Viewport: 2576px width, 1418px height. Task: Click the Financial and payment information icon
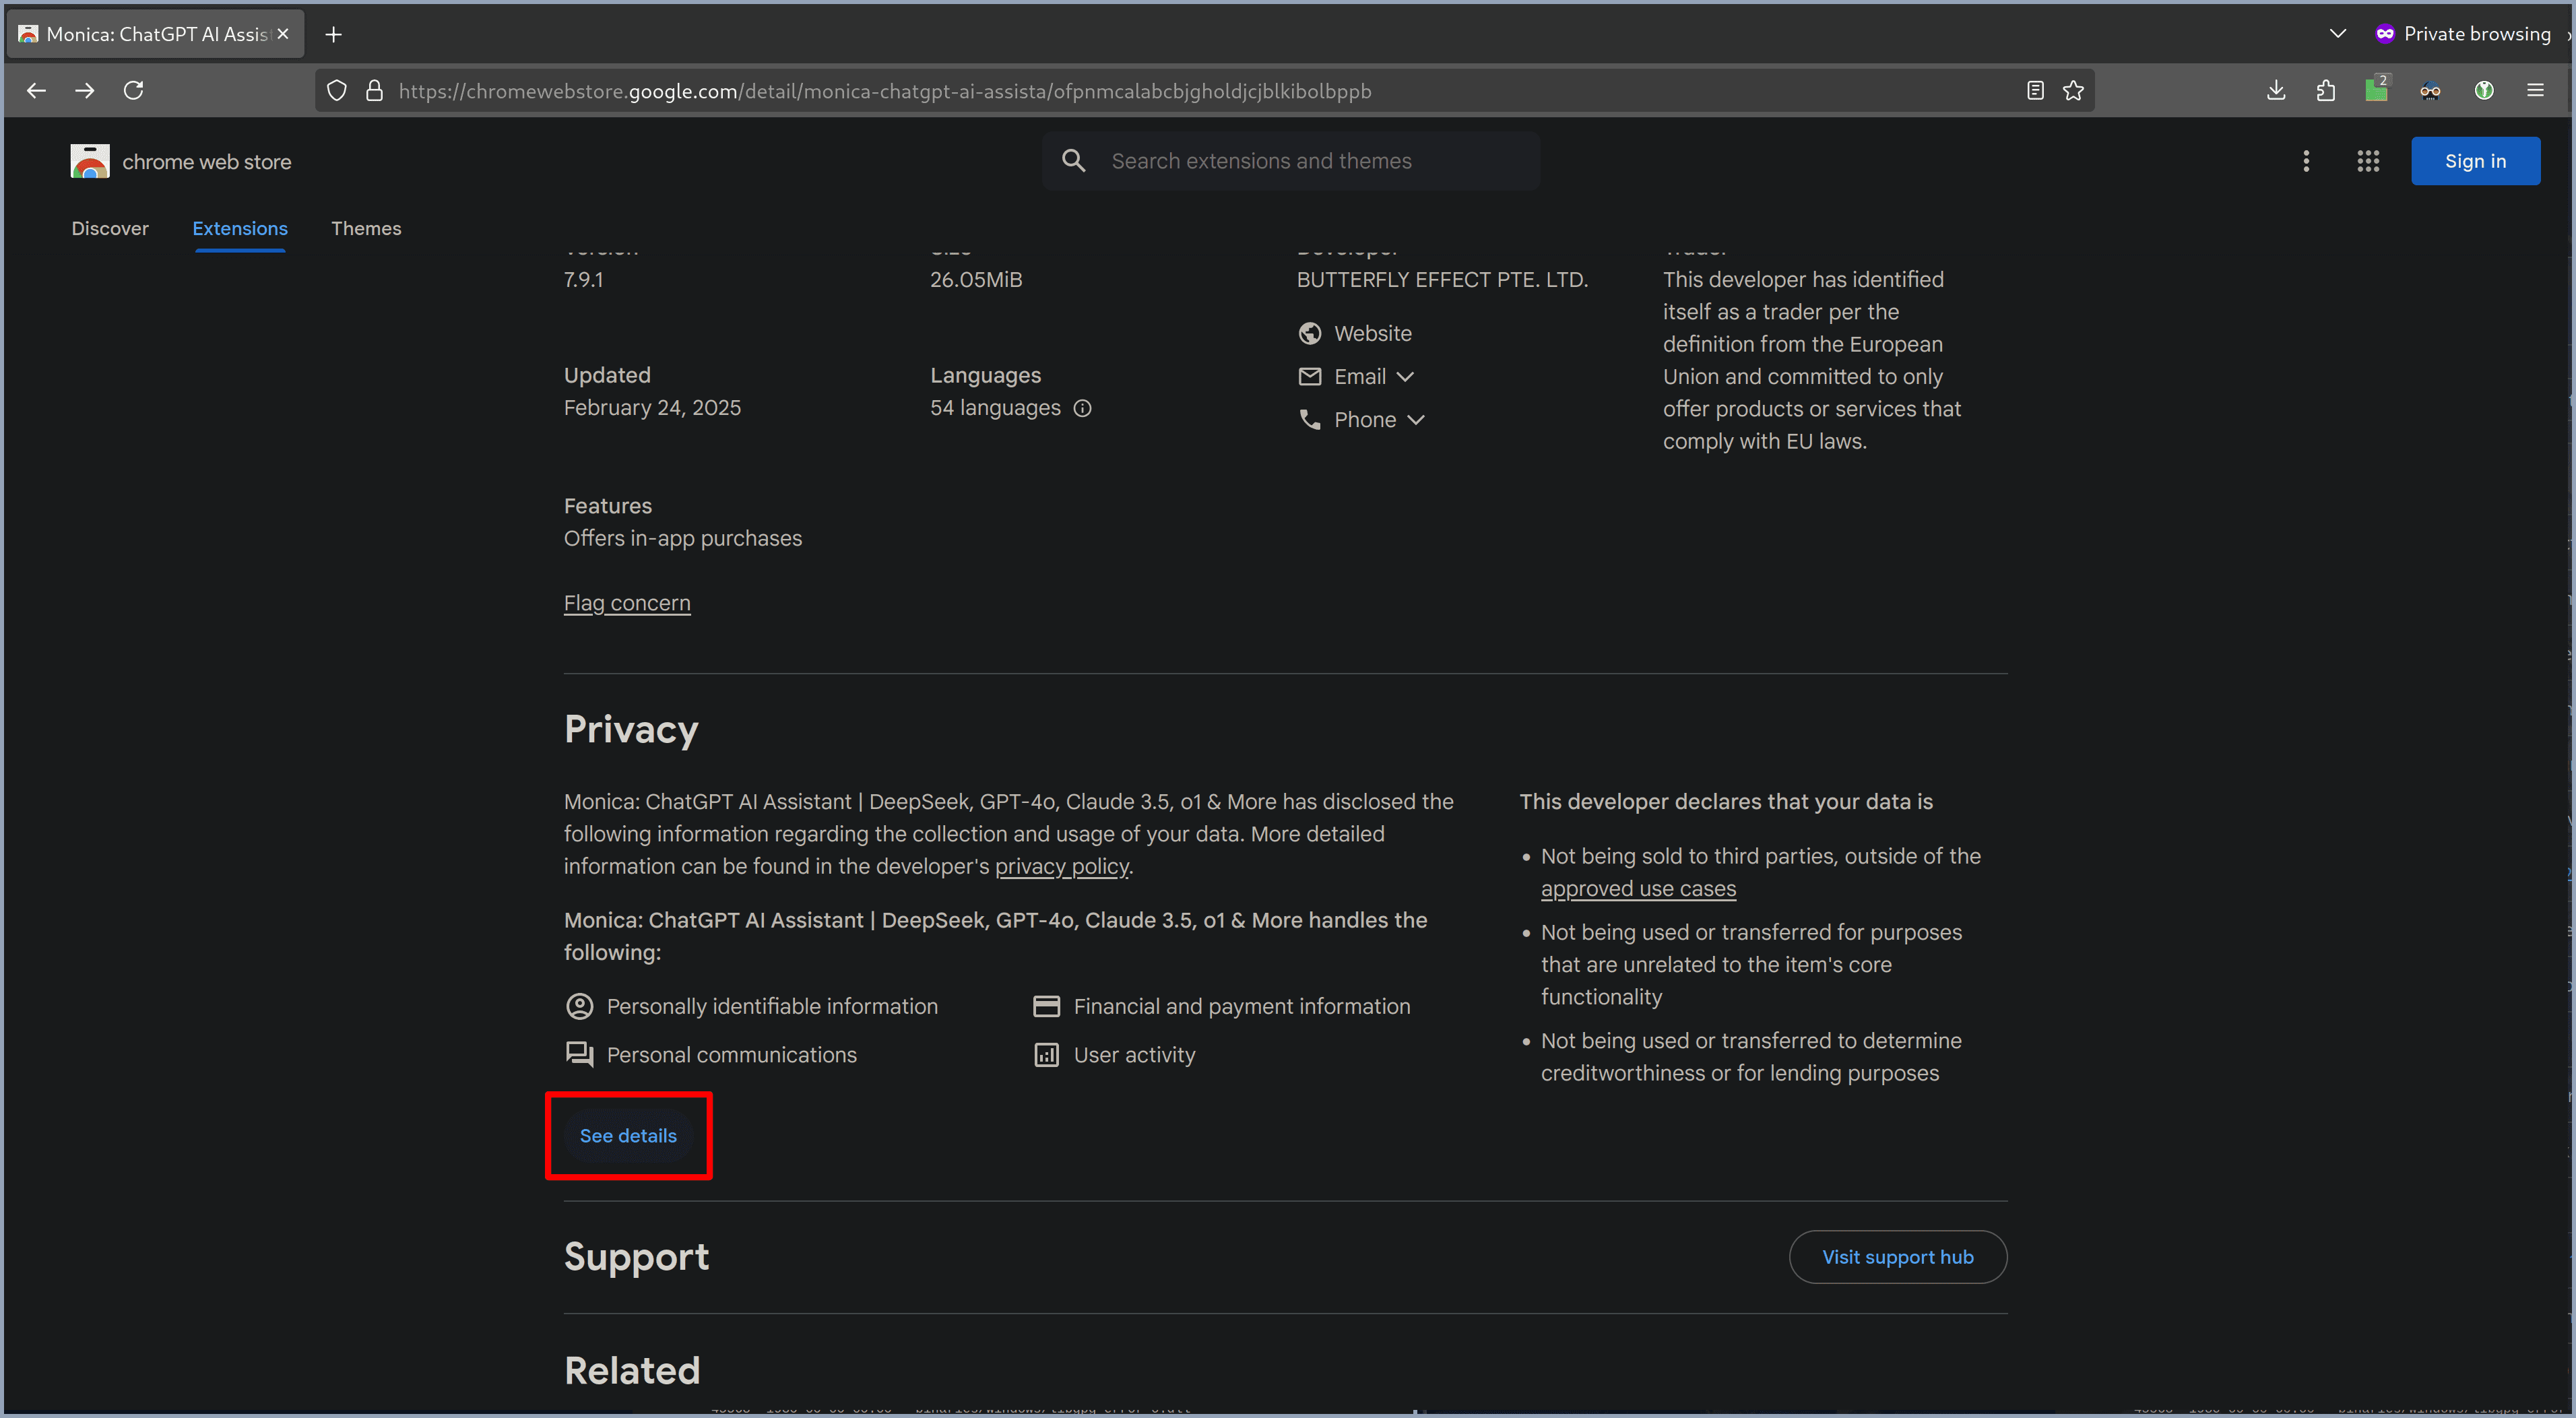click(x=1046, y=1006)
